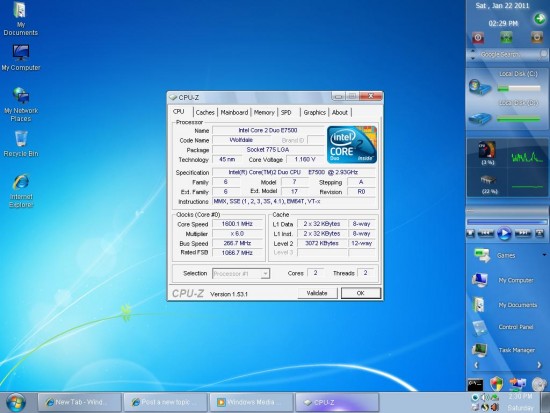
Task: Click the Validate button
Action: point(317,293)
